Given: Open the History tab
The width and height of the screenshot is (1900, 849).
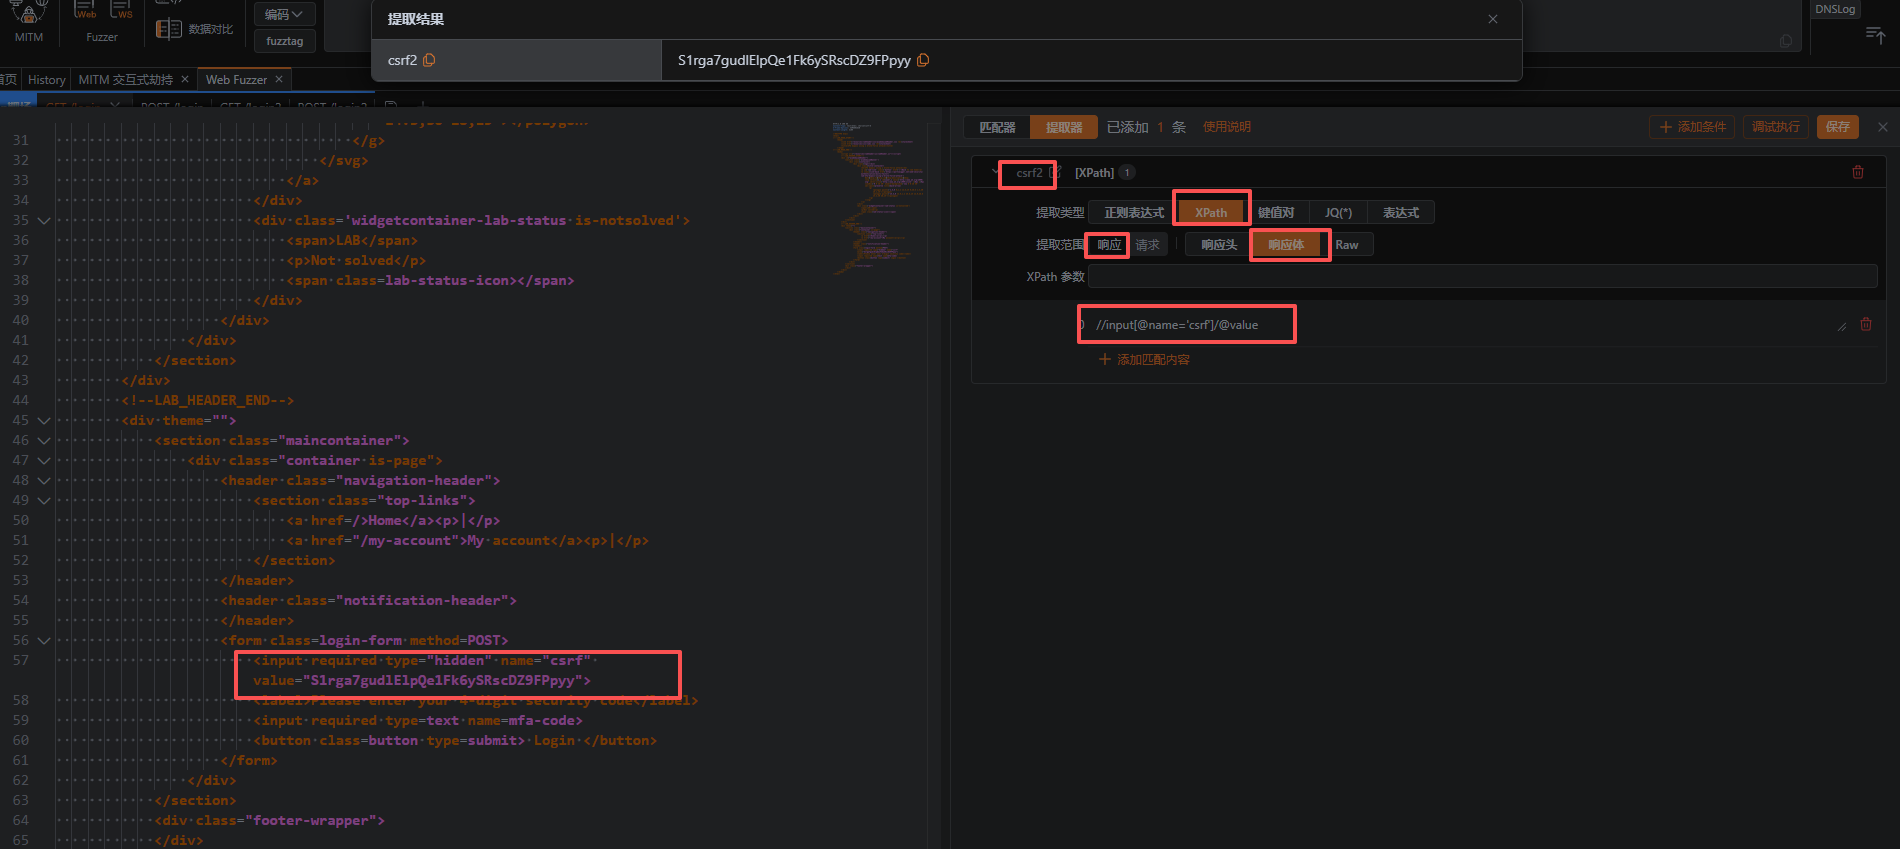Looking at the screenshot, I should tap(46, 79).
